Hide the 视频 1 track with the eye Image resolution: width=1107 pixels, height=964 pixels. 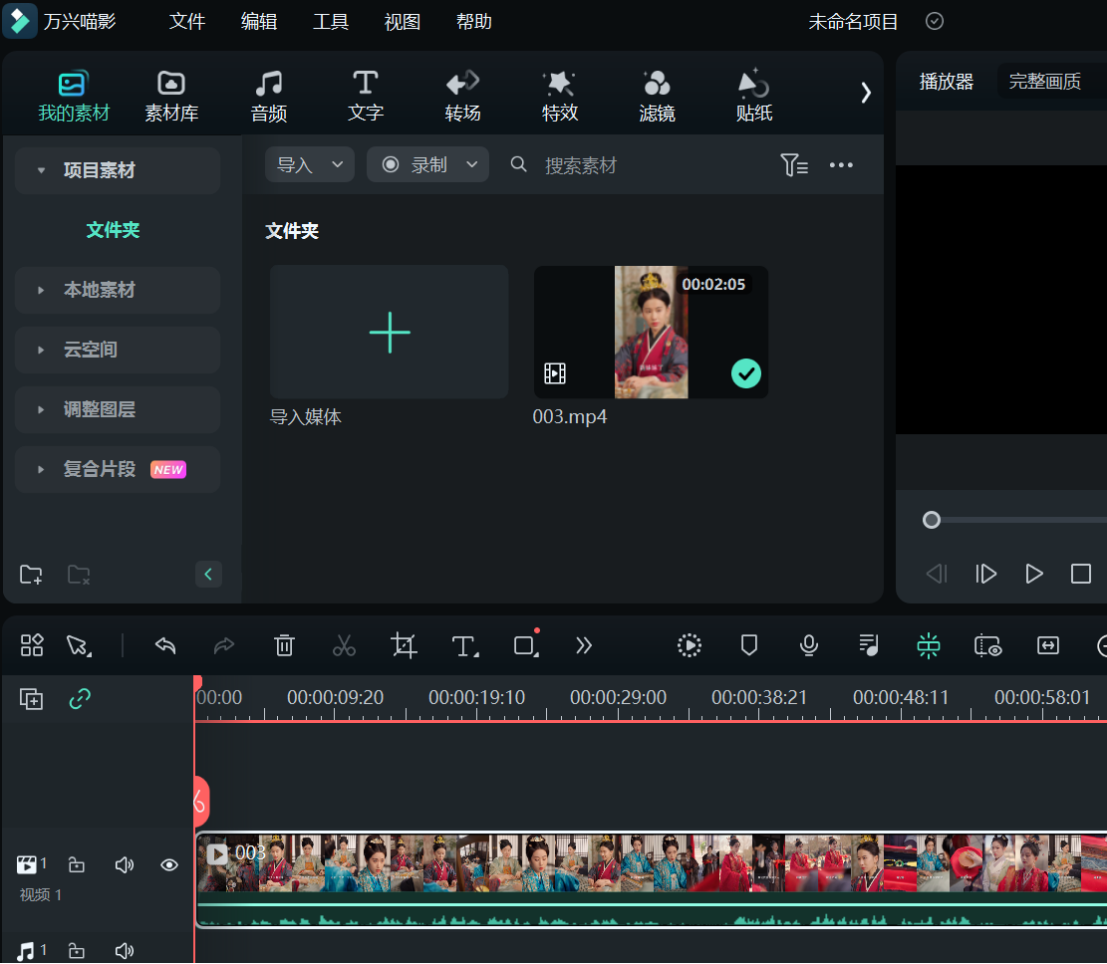click(168, 864)
